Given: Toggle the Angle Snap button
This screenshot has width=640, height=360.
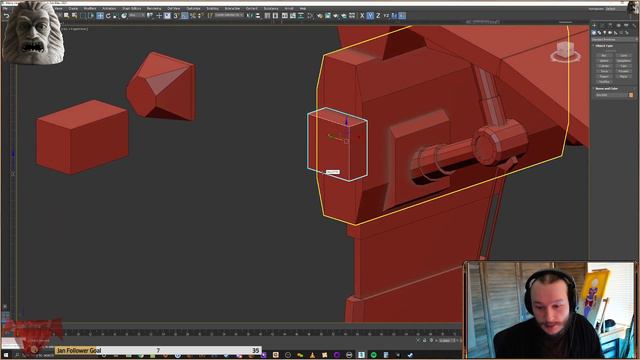Looking at the screenshot, I should coord(184,16).
